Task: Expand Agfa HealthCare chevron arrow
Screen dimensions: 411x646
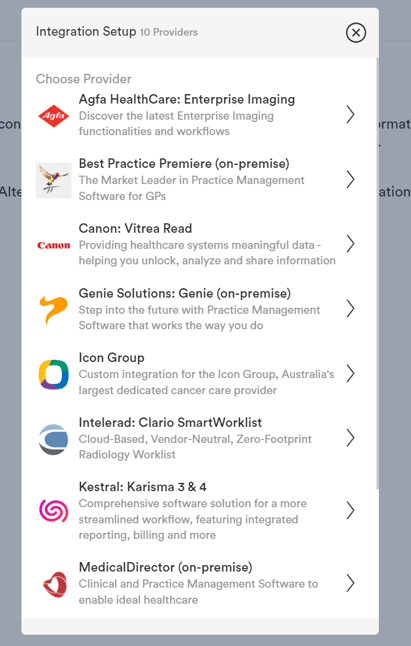Action: [x=350, y=115]
